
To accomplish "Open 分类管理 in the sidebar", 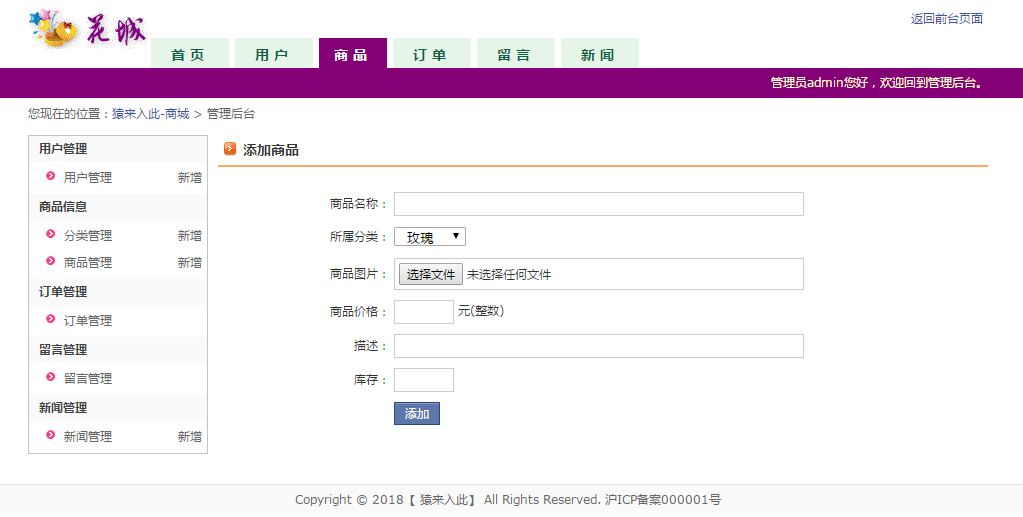I will 87,236.
